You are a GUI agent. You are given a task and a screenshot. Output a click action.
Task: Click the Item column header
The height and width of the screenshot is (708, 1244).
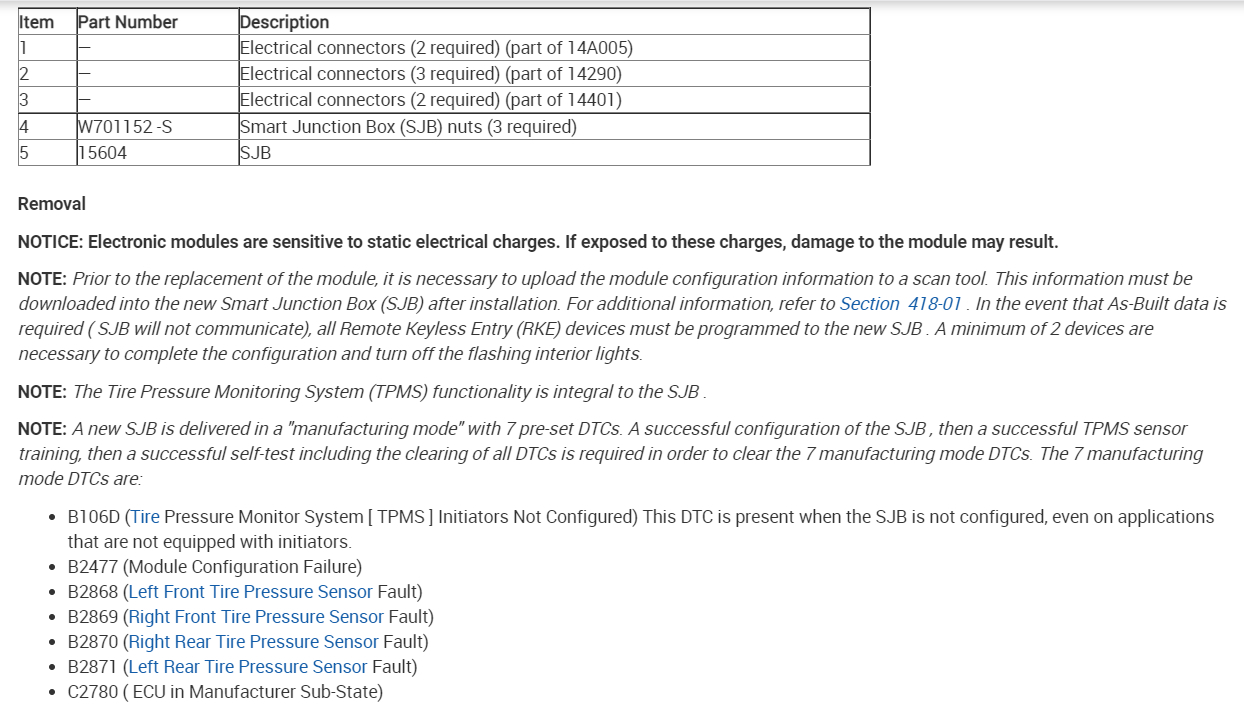coord(37,22)
